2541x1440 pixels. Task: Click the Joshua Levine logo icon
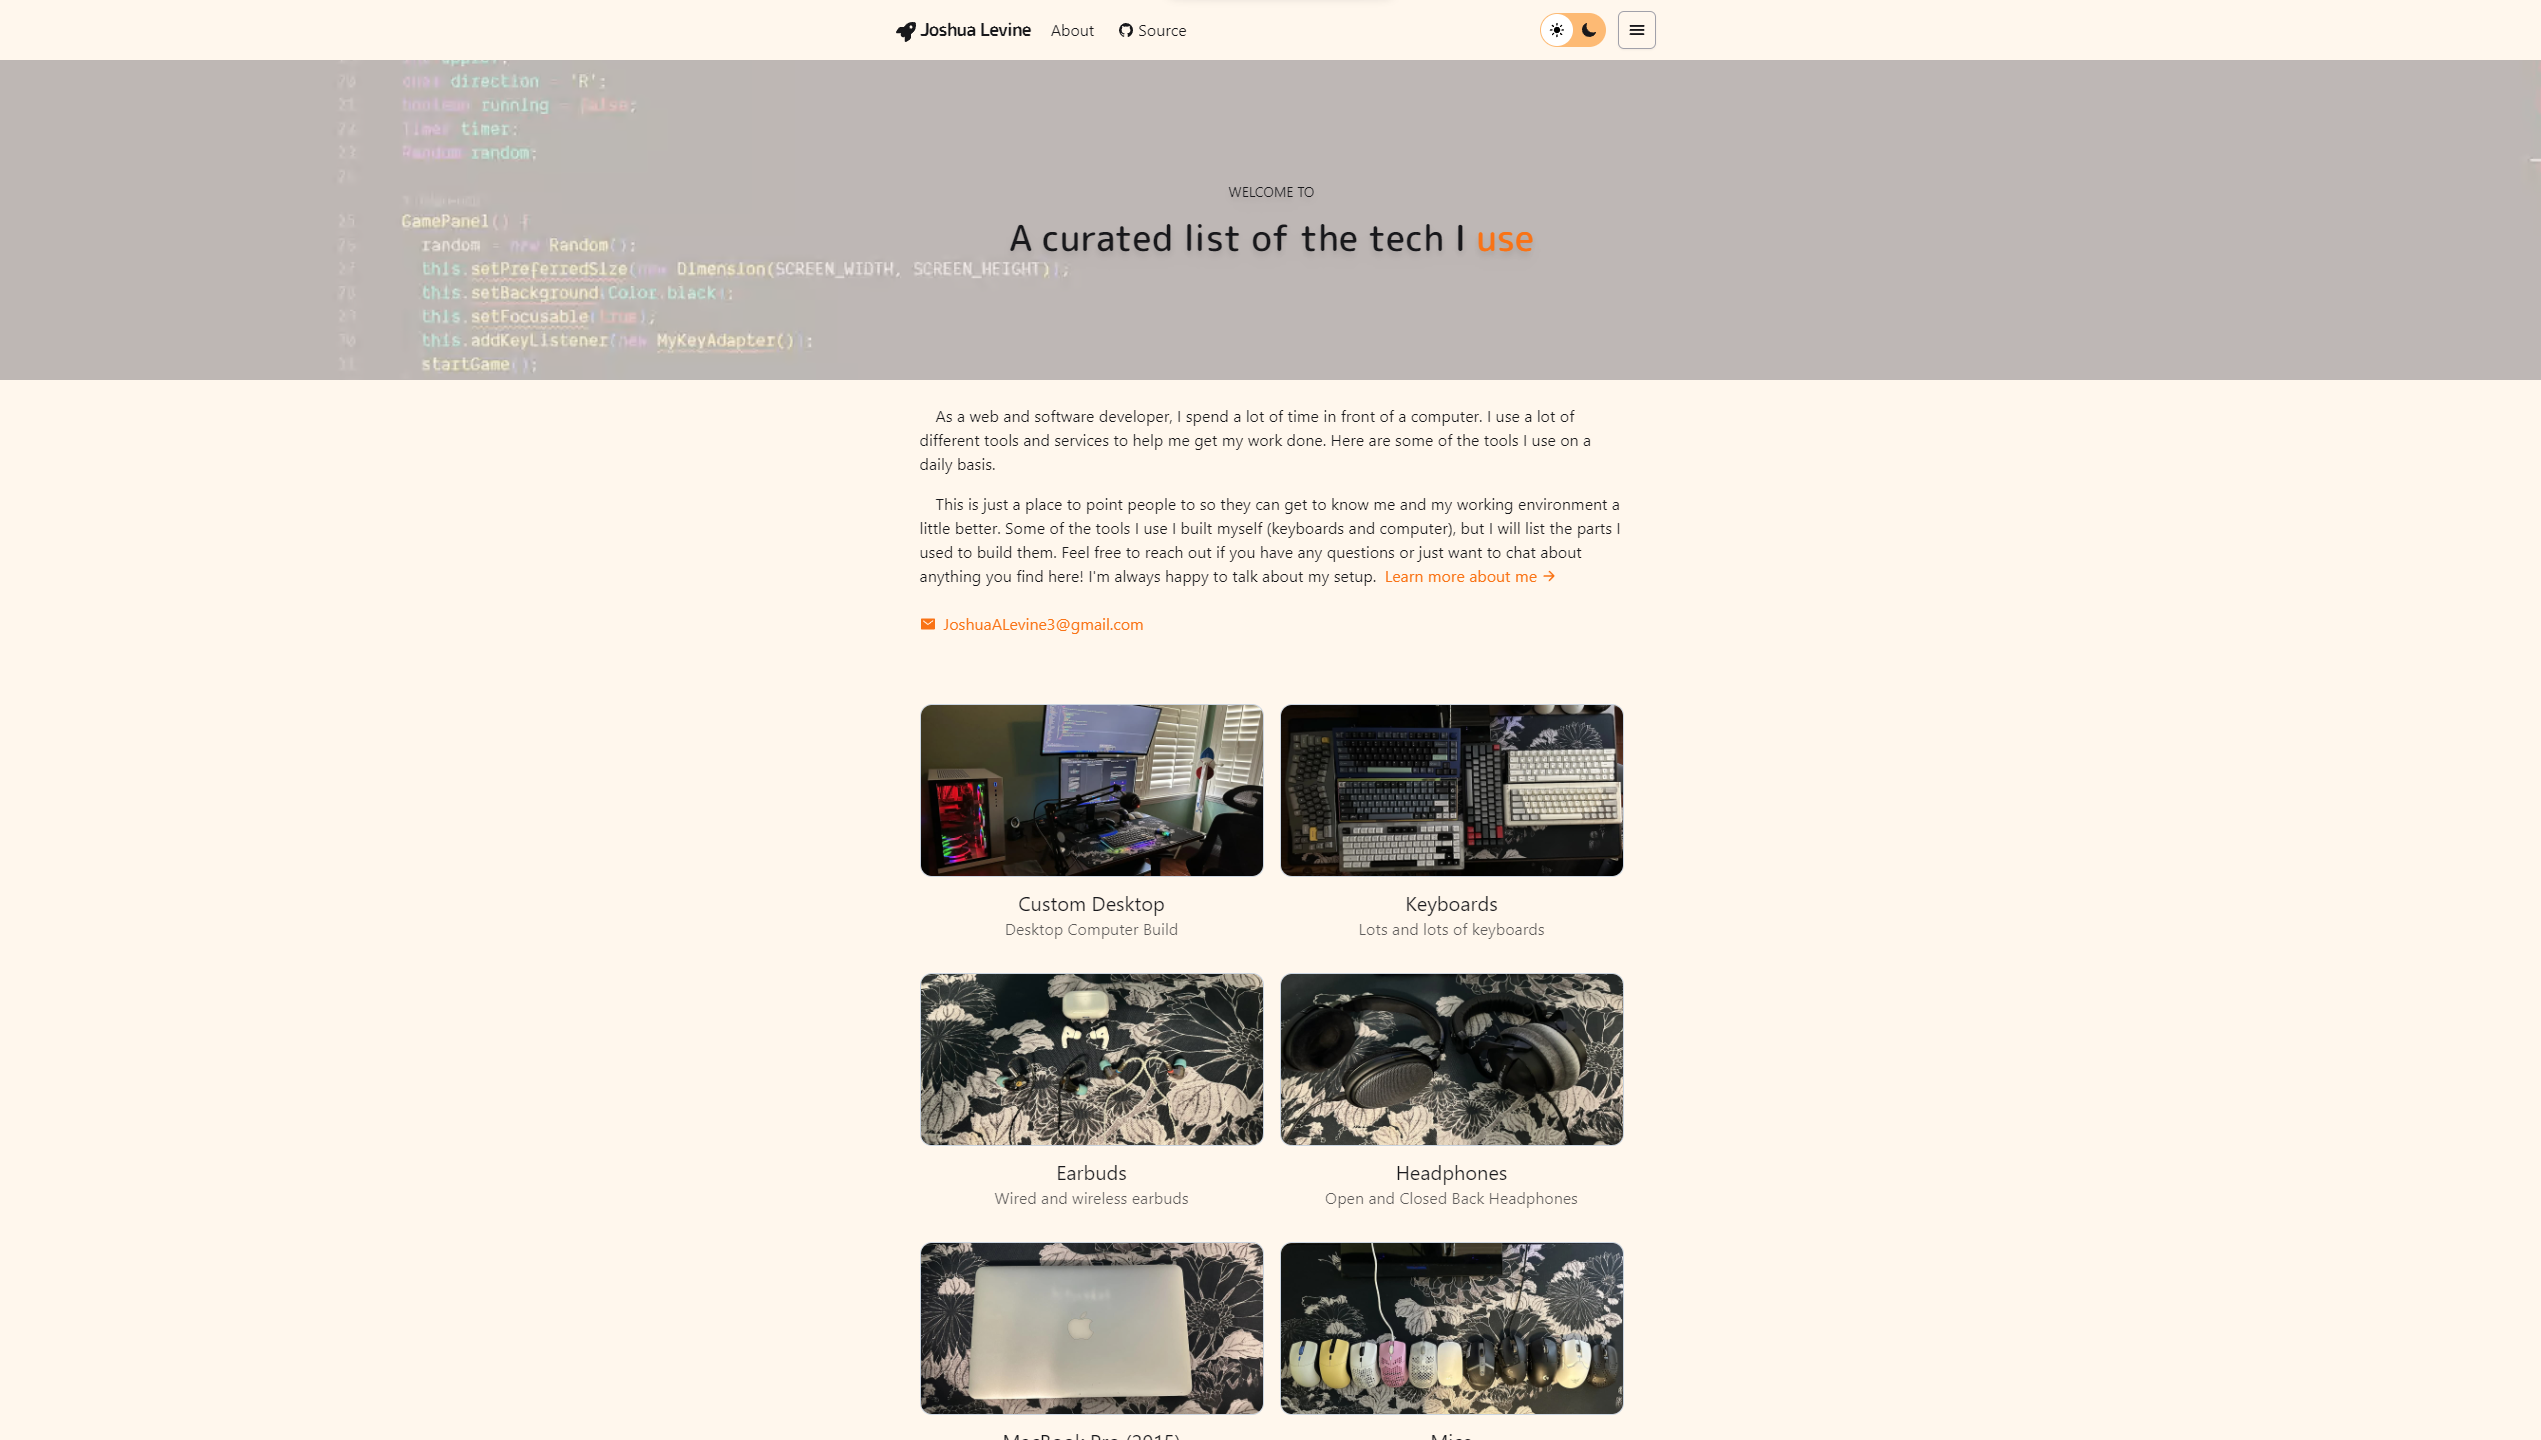[904, 30]
